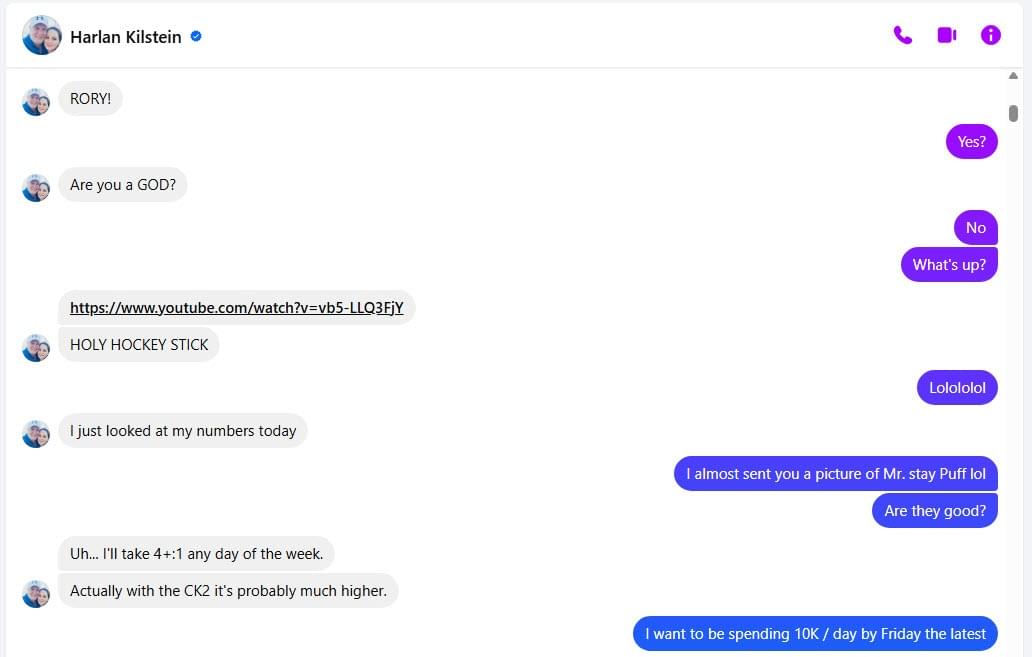Start a video call with Harlan
Viewport: 1032px width, 657px height.
946,36
